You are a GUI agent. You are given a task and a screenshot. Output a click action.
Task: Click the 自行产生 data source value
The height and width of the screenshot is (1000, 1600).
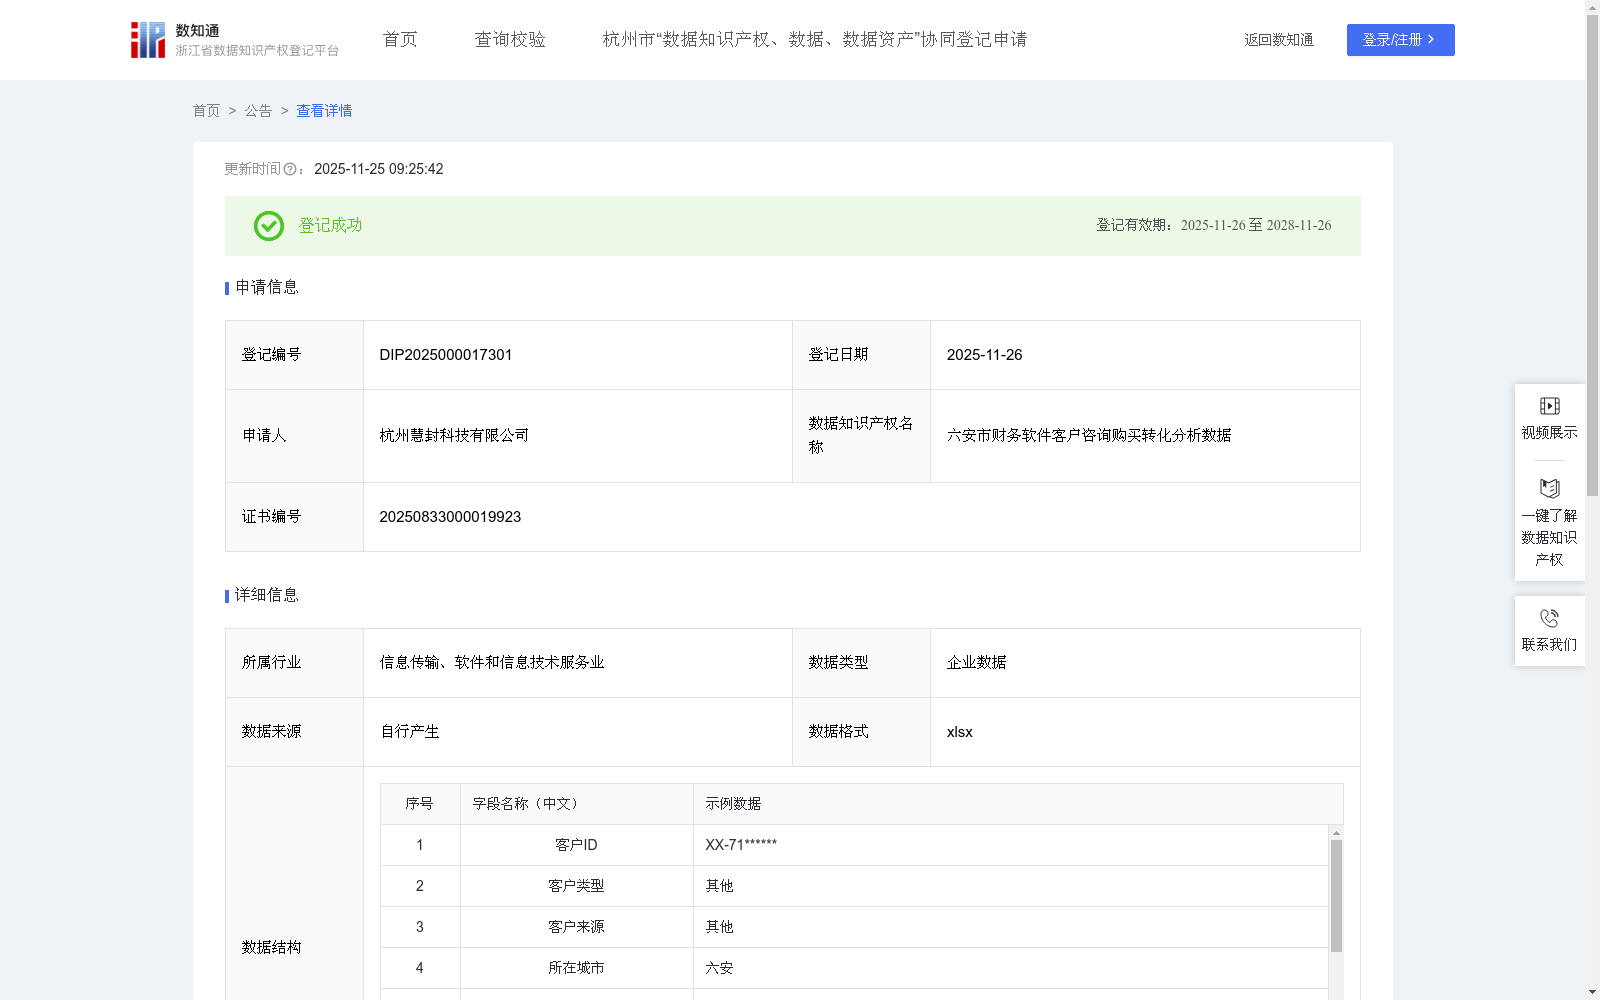(x=410, y=732)
